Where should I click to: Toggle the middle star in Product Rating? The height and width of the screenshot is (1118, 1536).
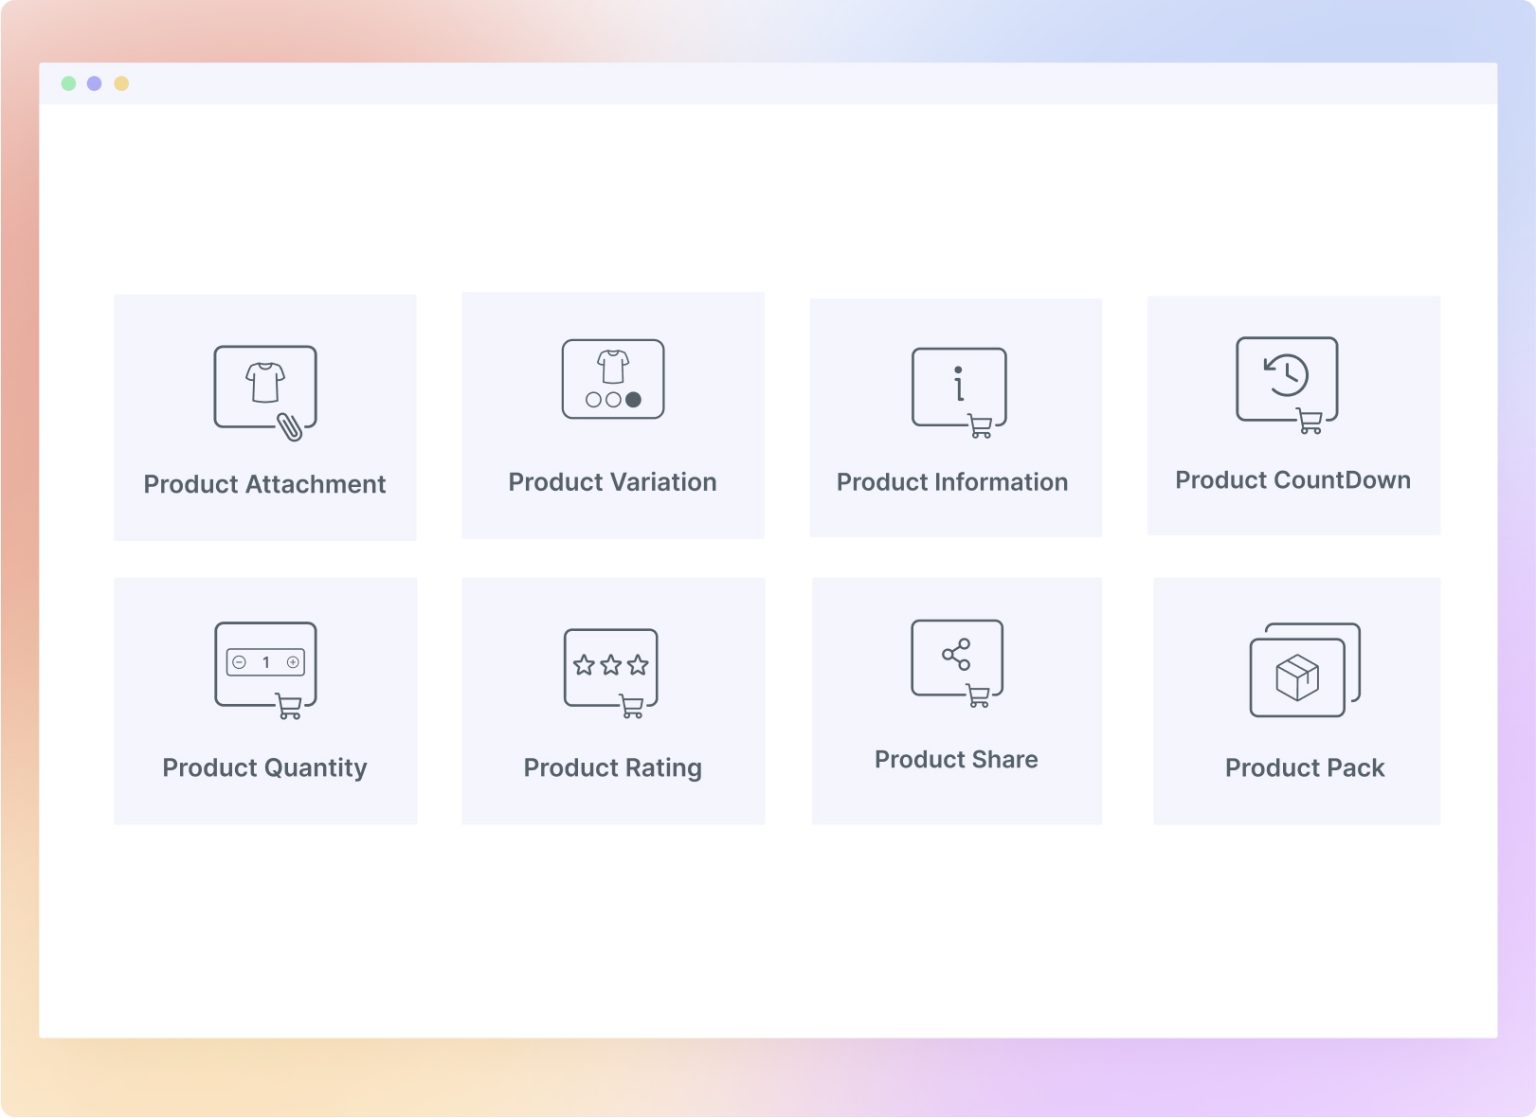pyautogui.click(x=612, y=662)
